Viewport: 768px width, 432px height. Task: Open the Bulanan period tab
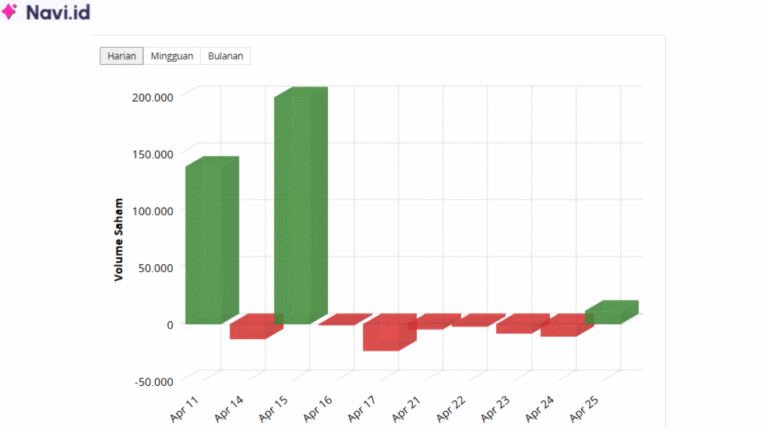(x=226, y=56)
